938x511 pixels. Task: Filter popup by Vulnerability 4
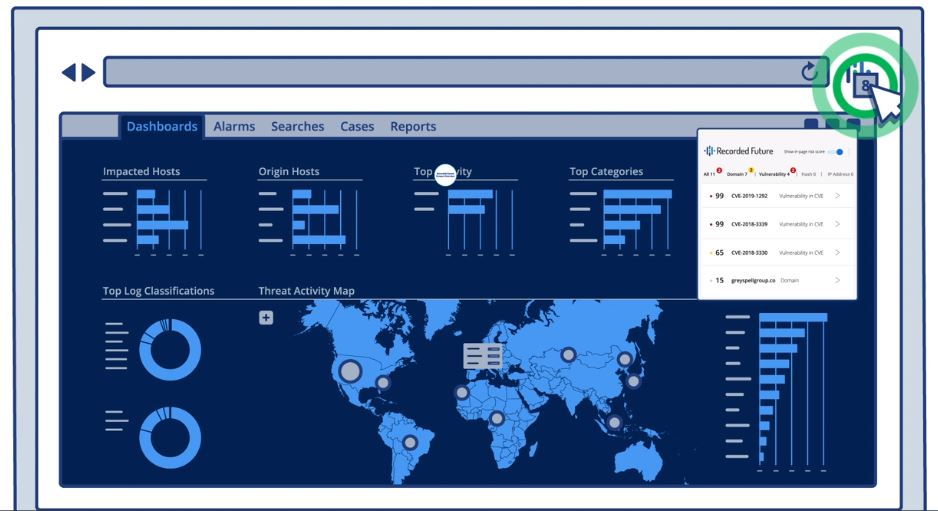774,174
